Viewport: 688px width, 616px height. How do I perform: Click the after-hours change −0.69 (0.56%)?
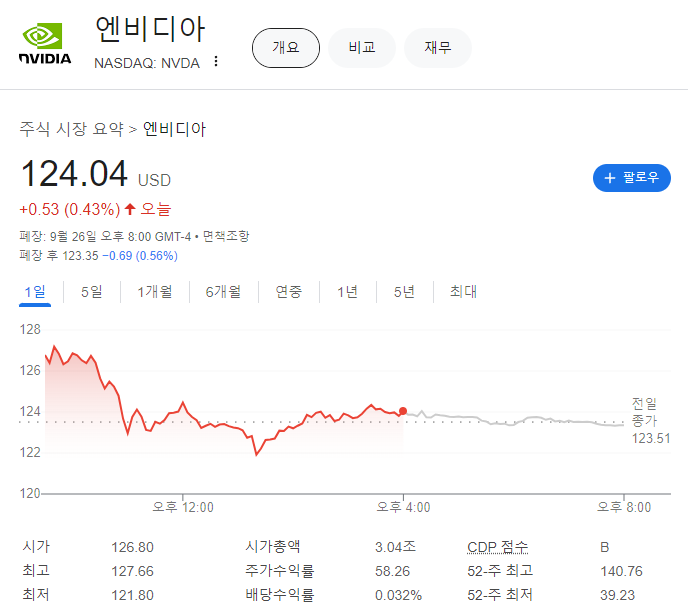tap(140, 256)
